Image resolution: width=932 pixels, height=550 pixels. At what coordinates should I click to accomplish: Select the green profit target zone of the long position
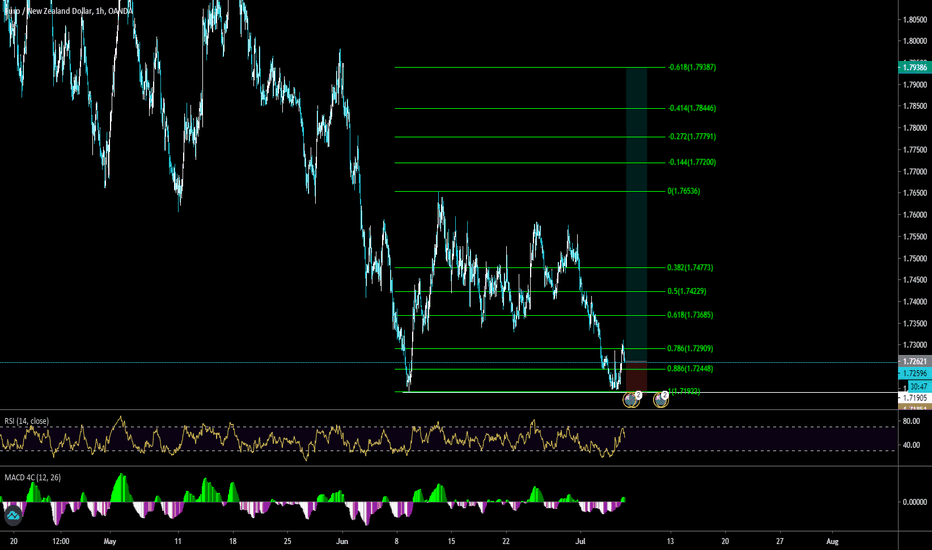(x=637, y=214)
